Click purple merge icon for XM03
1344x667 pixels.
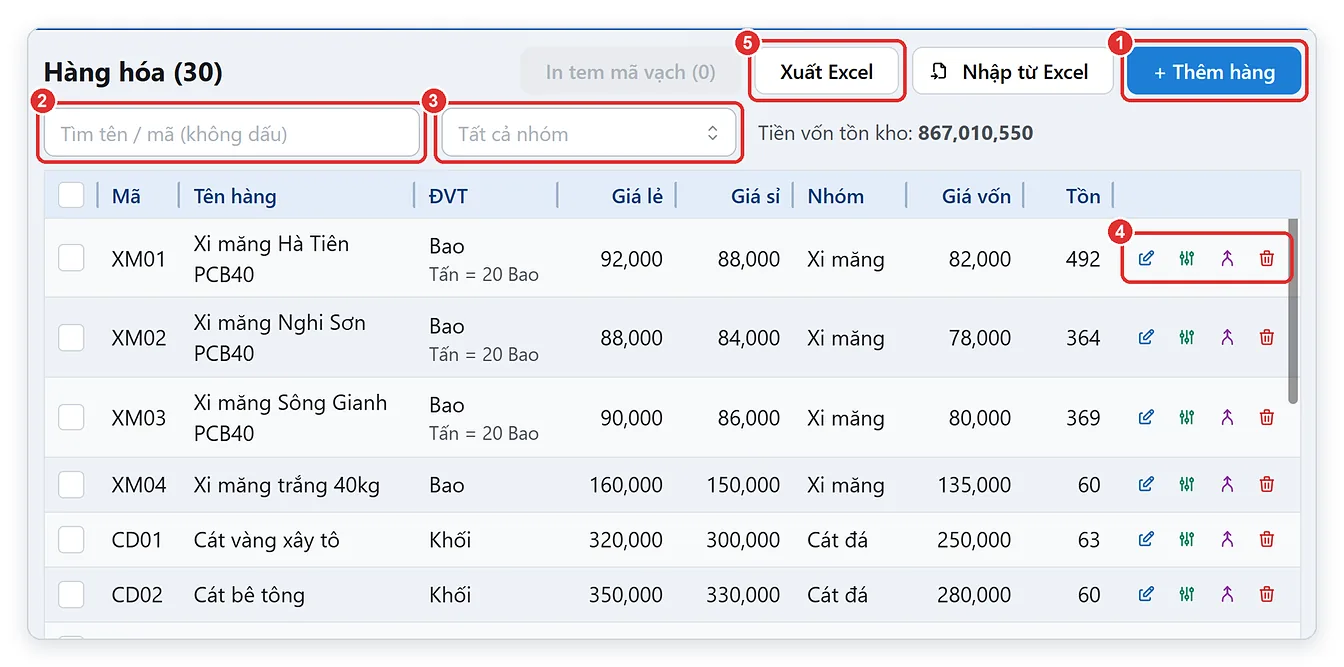click(1227, 417)
